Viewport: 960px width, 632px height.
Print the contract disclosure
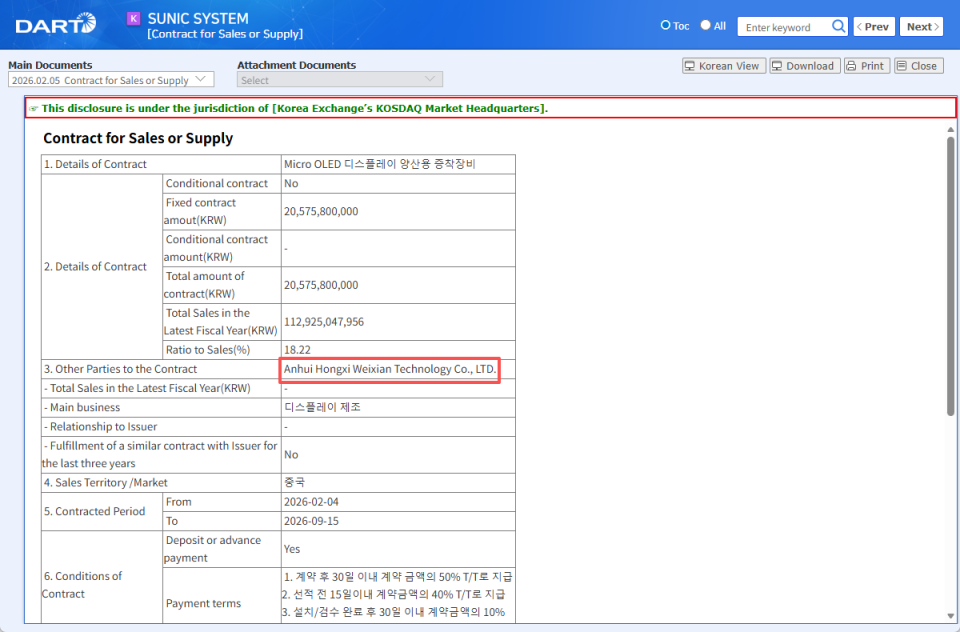coord(865,66)
